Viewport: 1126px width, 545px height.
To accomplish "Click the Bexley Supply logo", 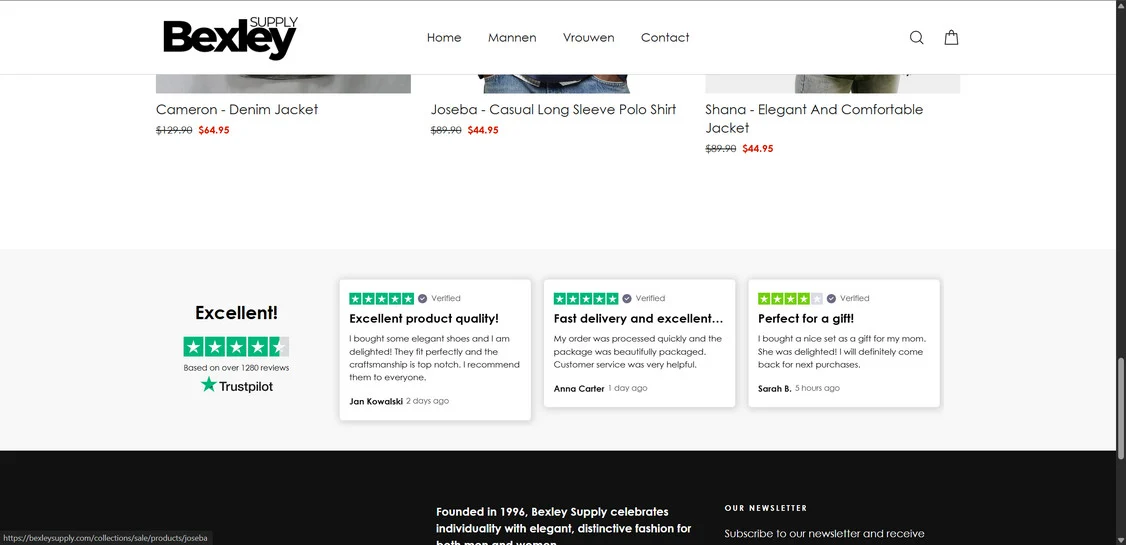I will [231, 38].
